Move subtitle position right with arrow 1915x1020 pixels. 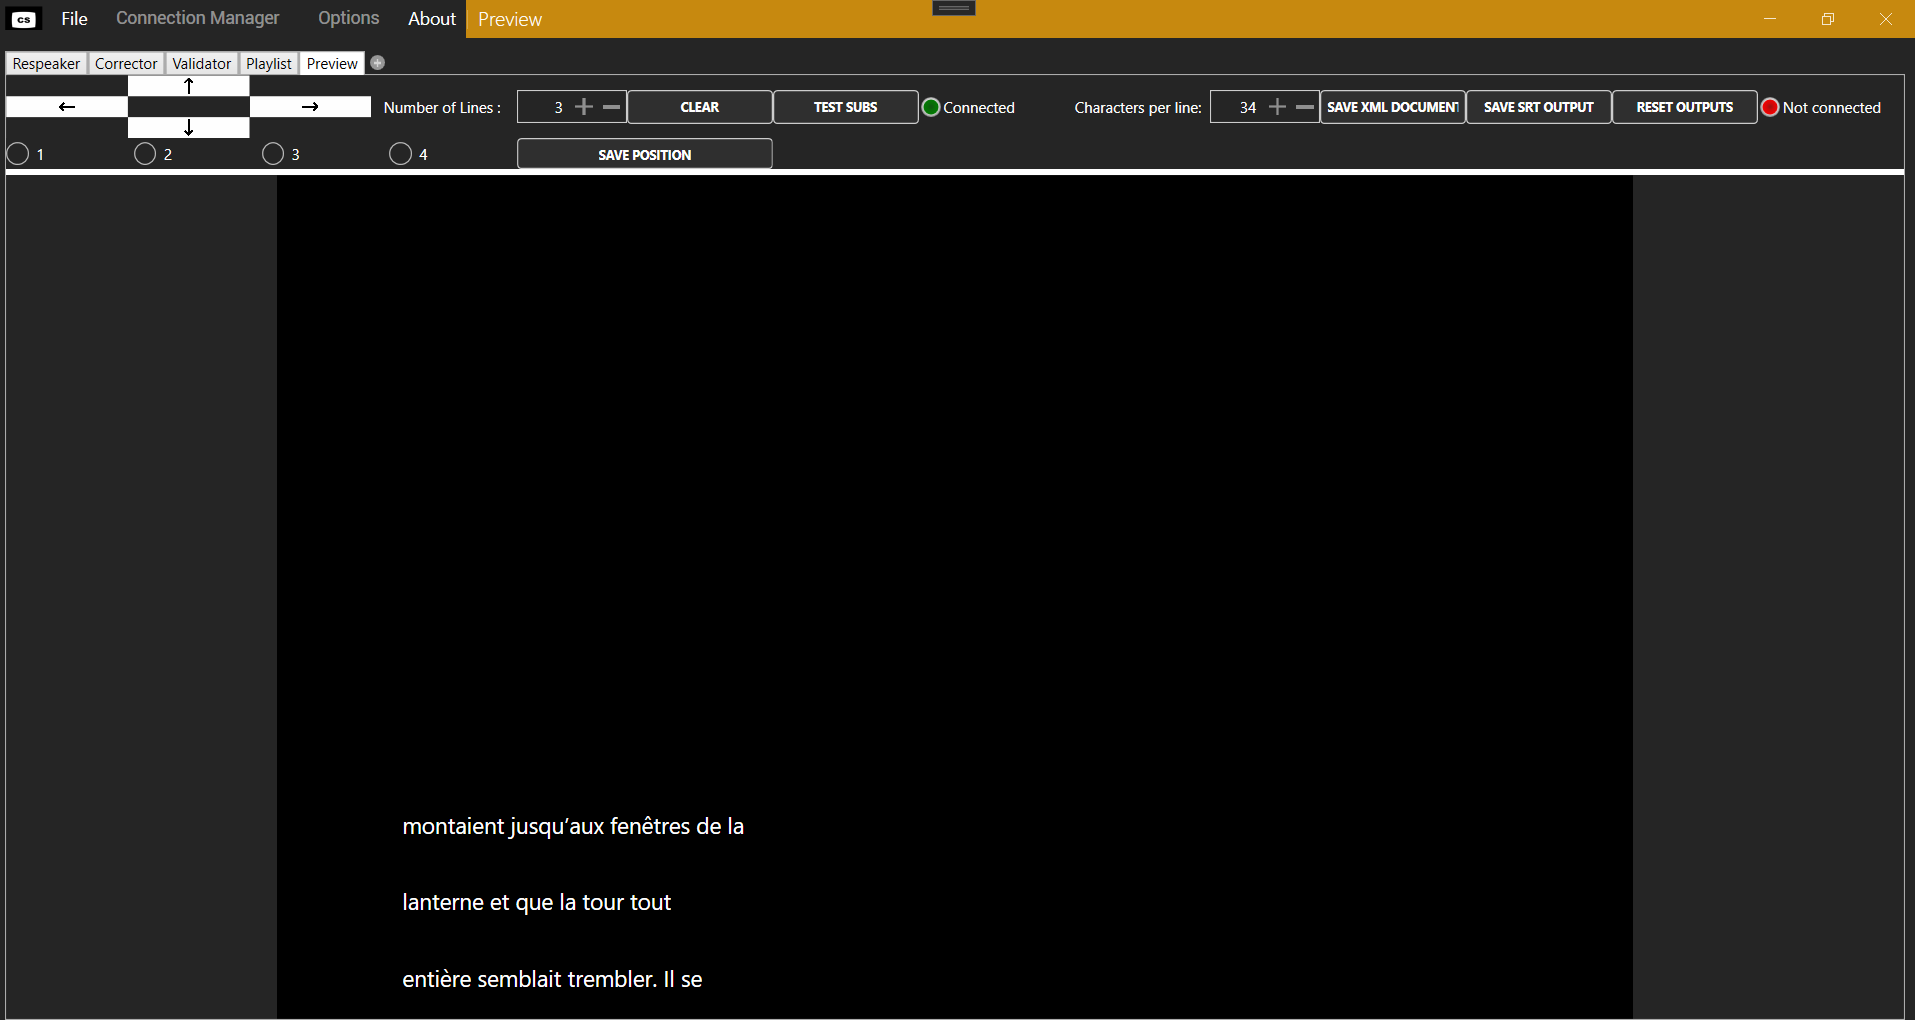coord(310,107)
